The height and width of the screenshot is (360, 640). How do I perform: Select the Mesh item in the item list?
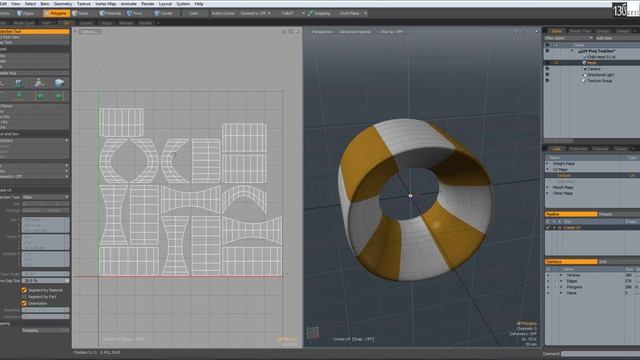[591, 63]
